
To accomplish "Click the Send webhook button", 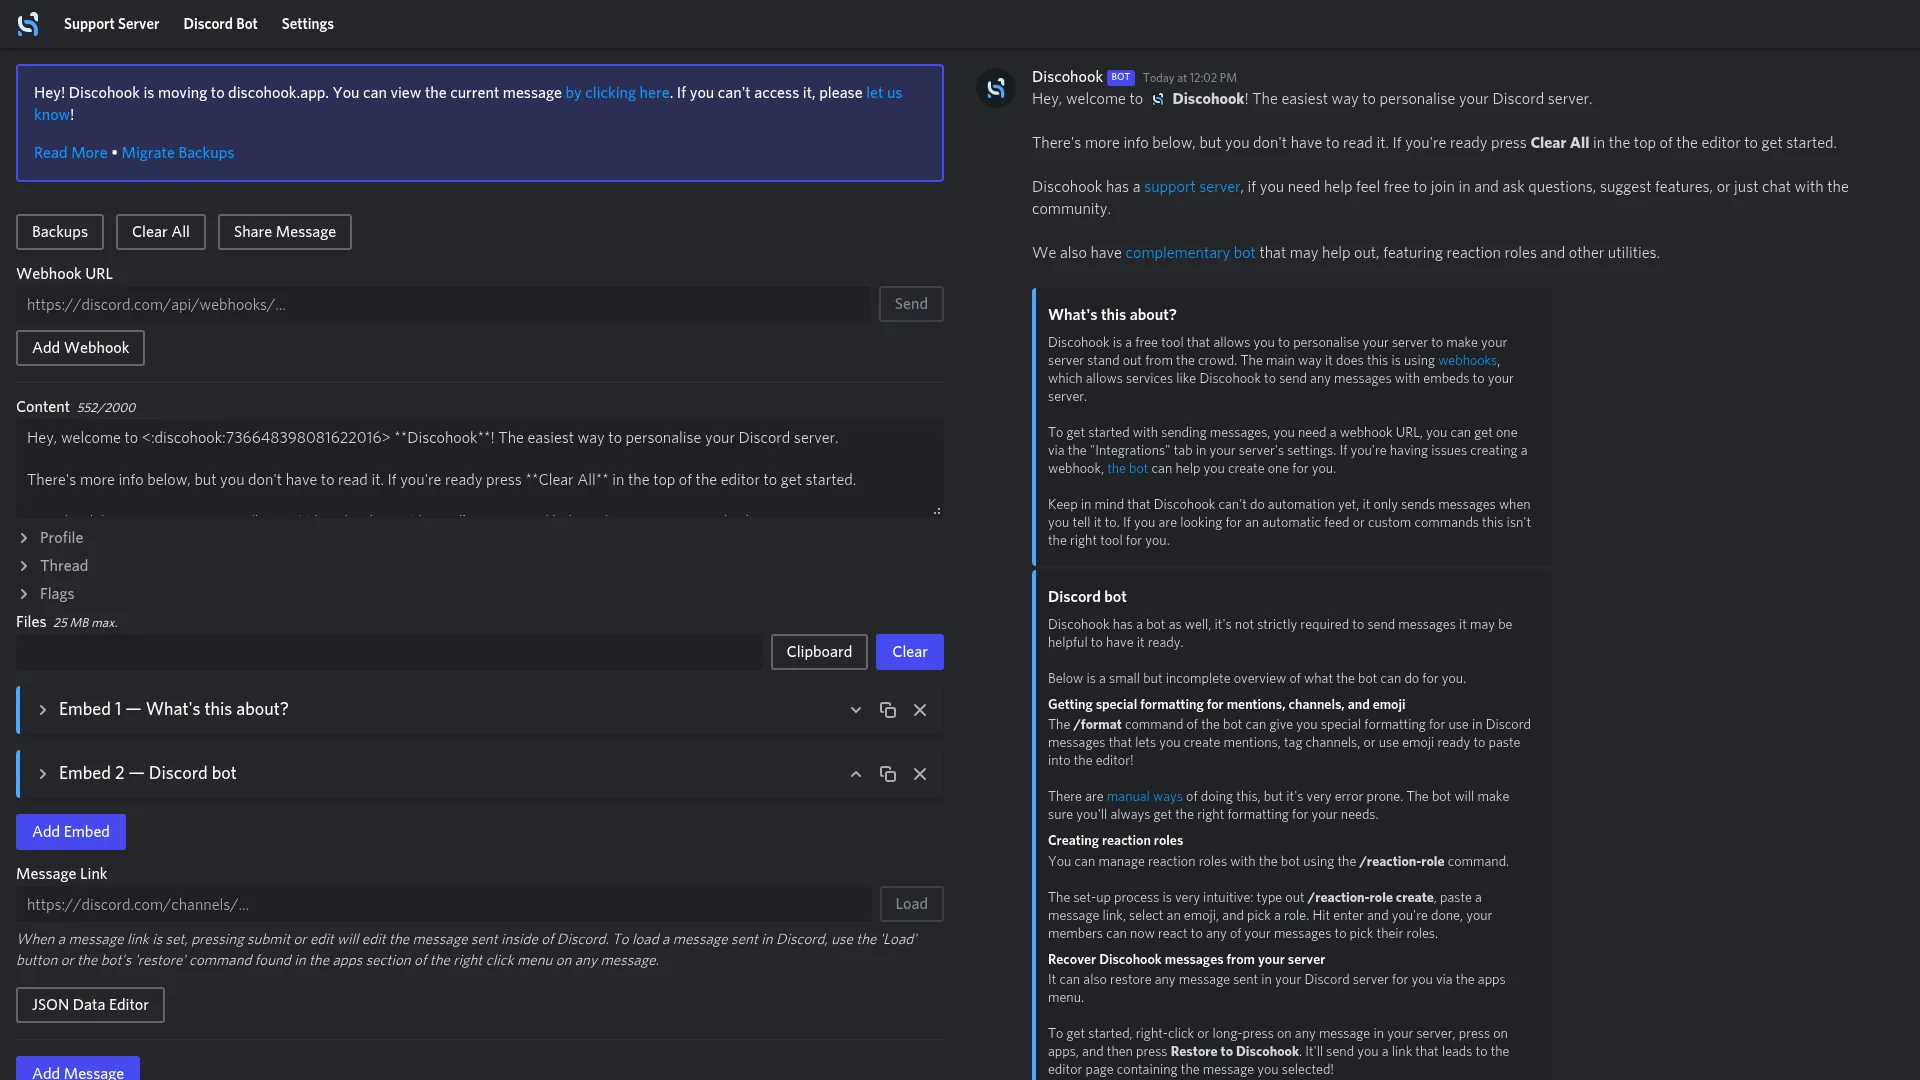I will pos(911,304).
